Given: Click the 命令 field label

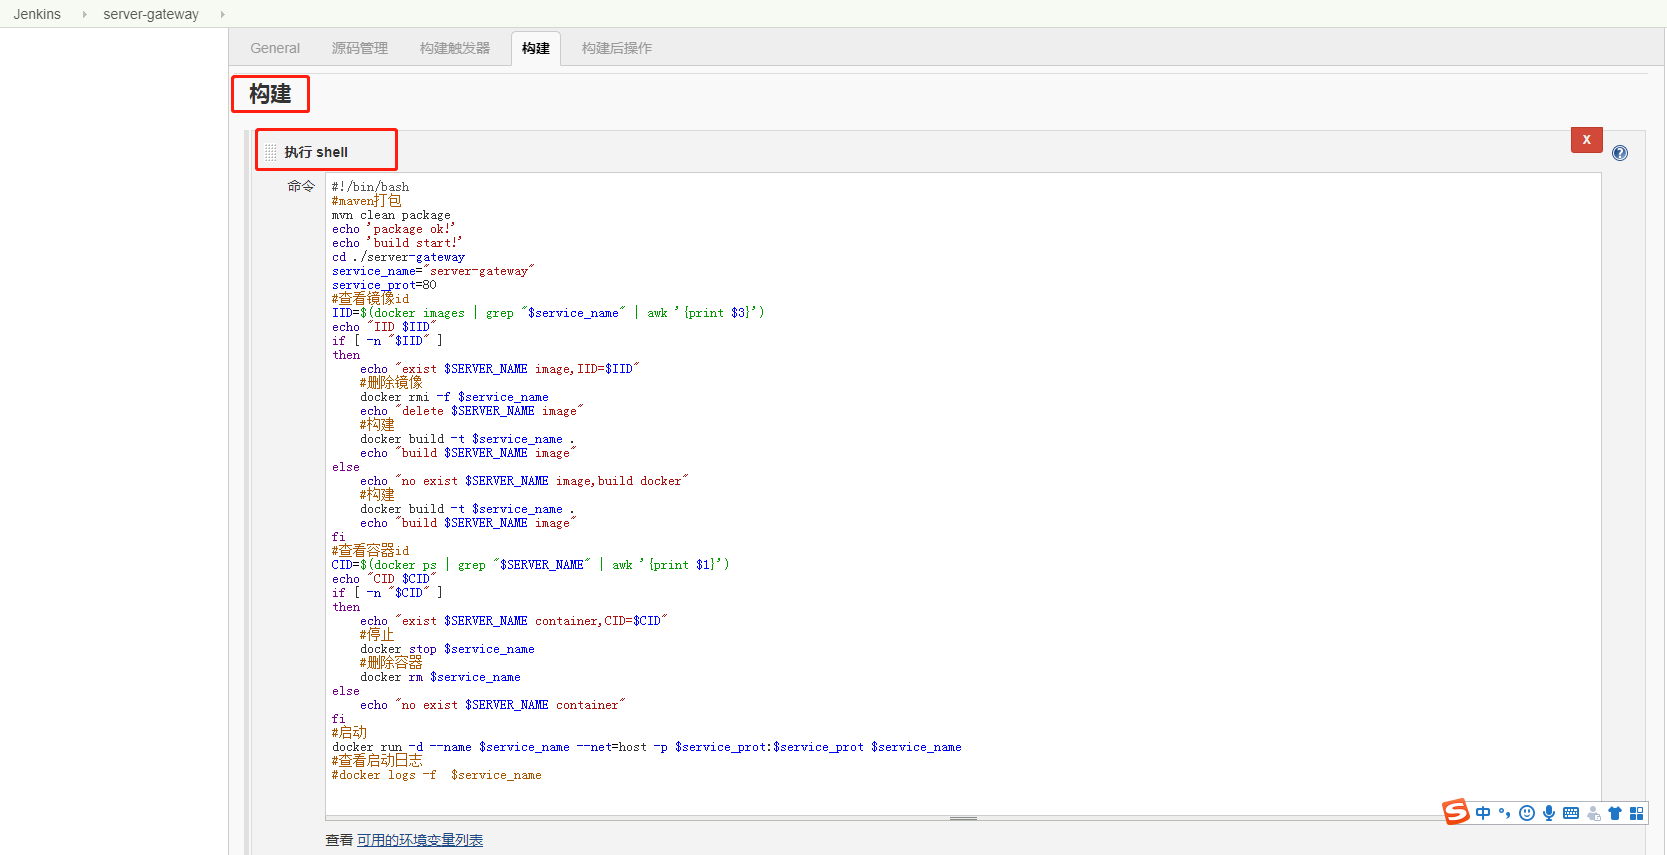Looking at the screenshot, I should [301, 186].
